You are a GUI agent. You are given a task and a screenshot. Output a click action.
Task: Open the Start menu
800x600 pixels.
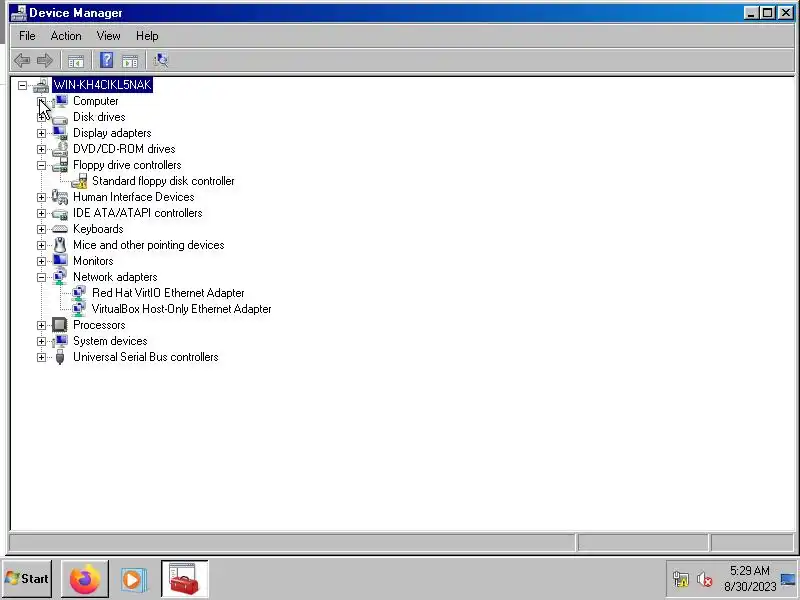[27, 579]
